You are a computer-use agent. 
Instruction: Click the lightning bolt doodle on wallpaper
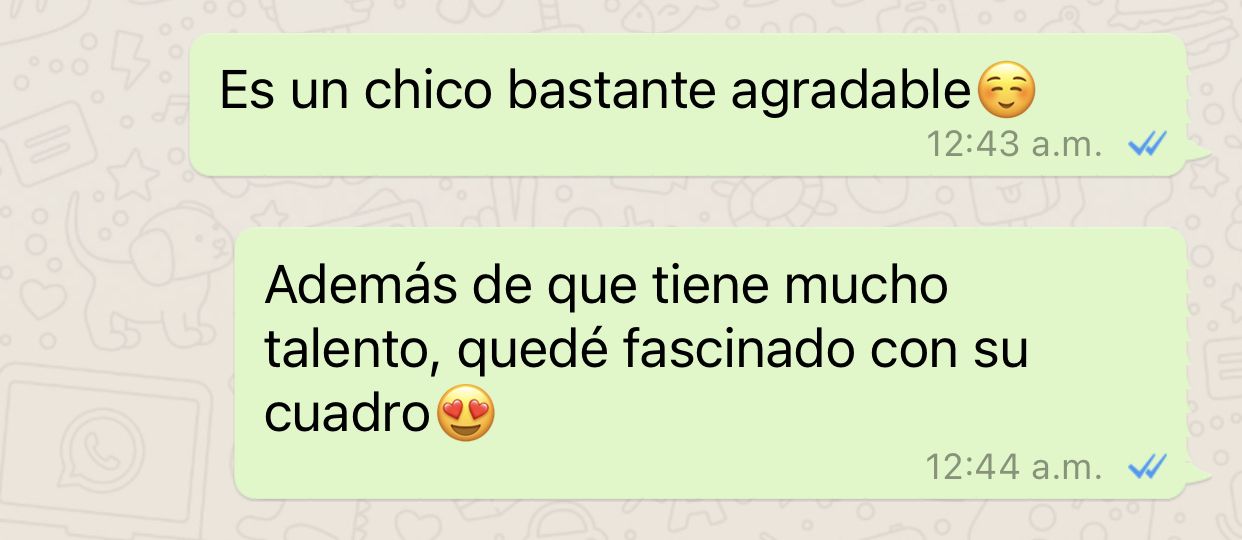pyautogui.click(x=126, y=60)
